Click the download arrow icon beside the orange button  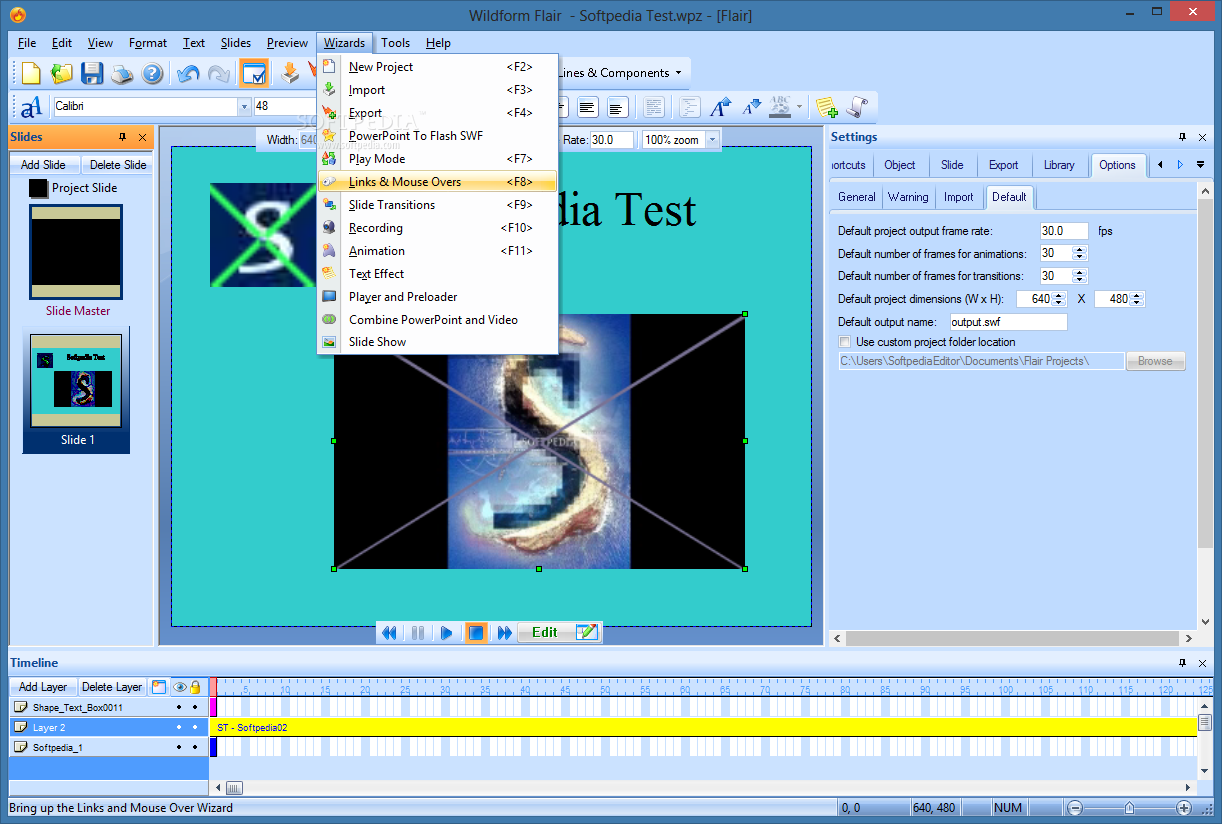point(290,73)
